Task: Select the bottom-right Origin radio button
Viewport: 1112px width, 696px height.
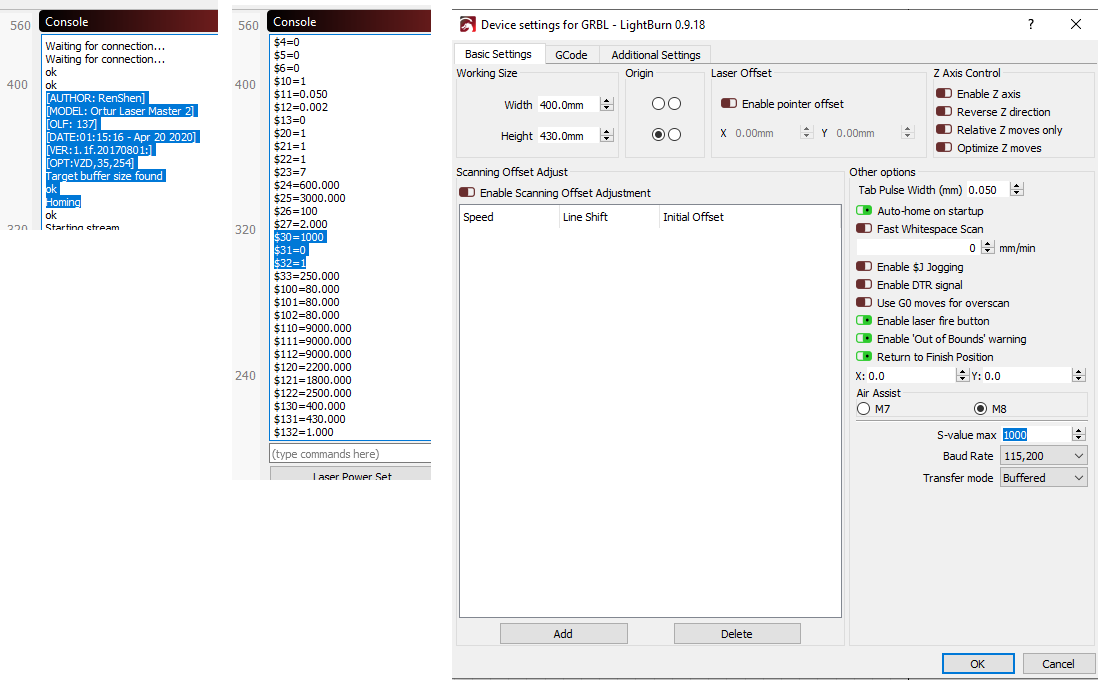Action: pyautogui.click(x=674, y=134)
